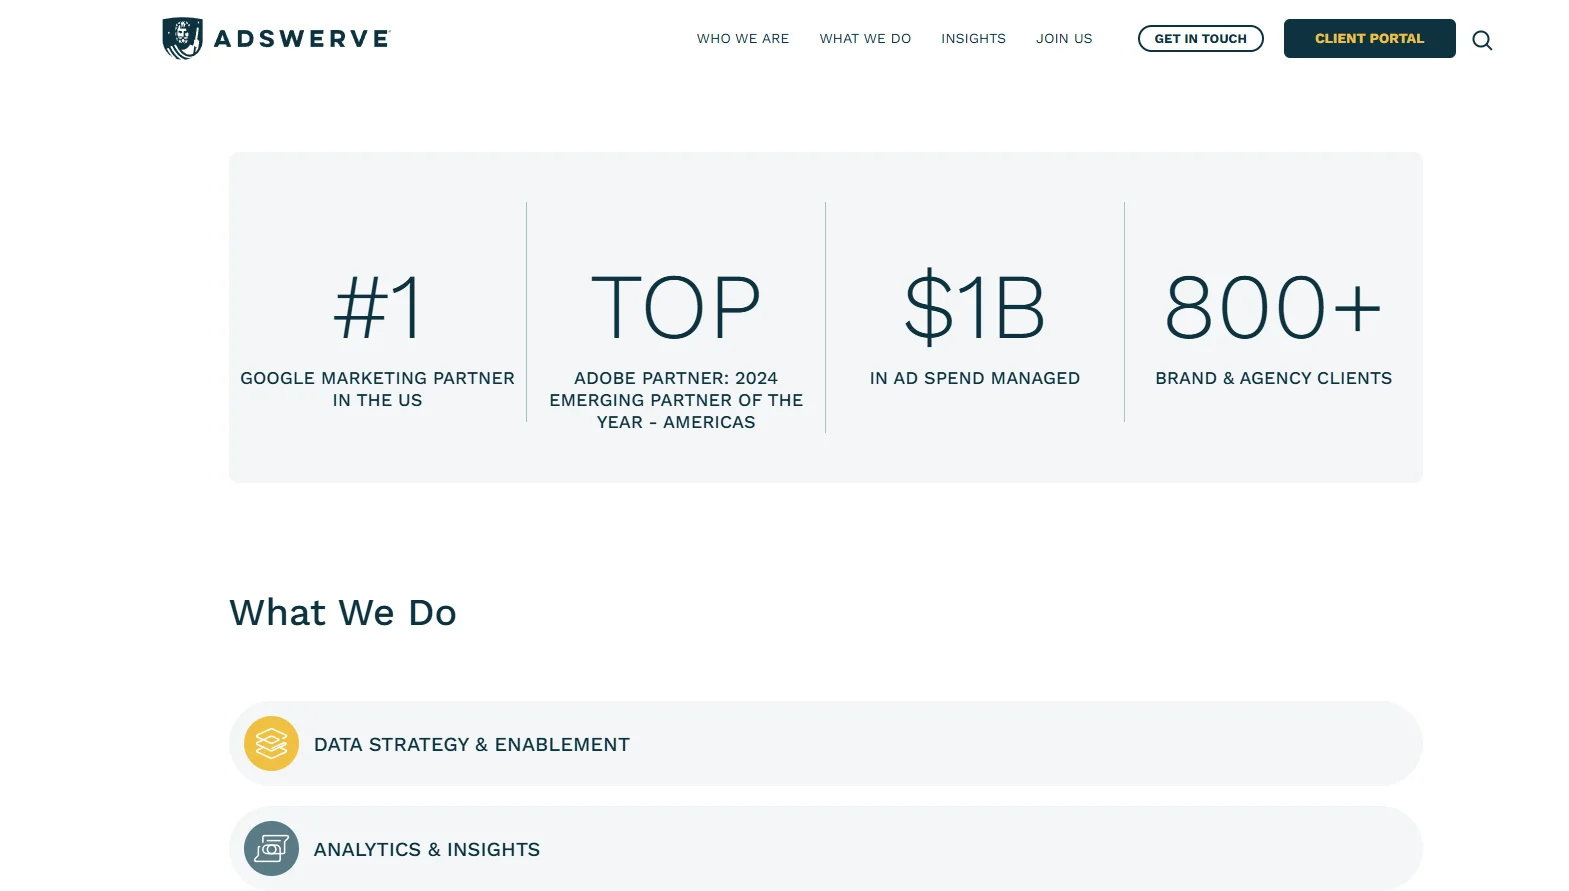Click 'Brand & Agency Clients' text
The width and height of the screenshot is (1569, 891).
pyautogui.click(x=1274, y=378)
